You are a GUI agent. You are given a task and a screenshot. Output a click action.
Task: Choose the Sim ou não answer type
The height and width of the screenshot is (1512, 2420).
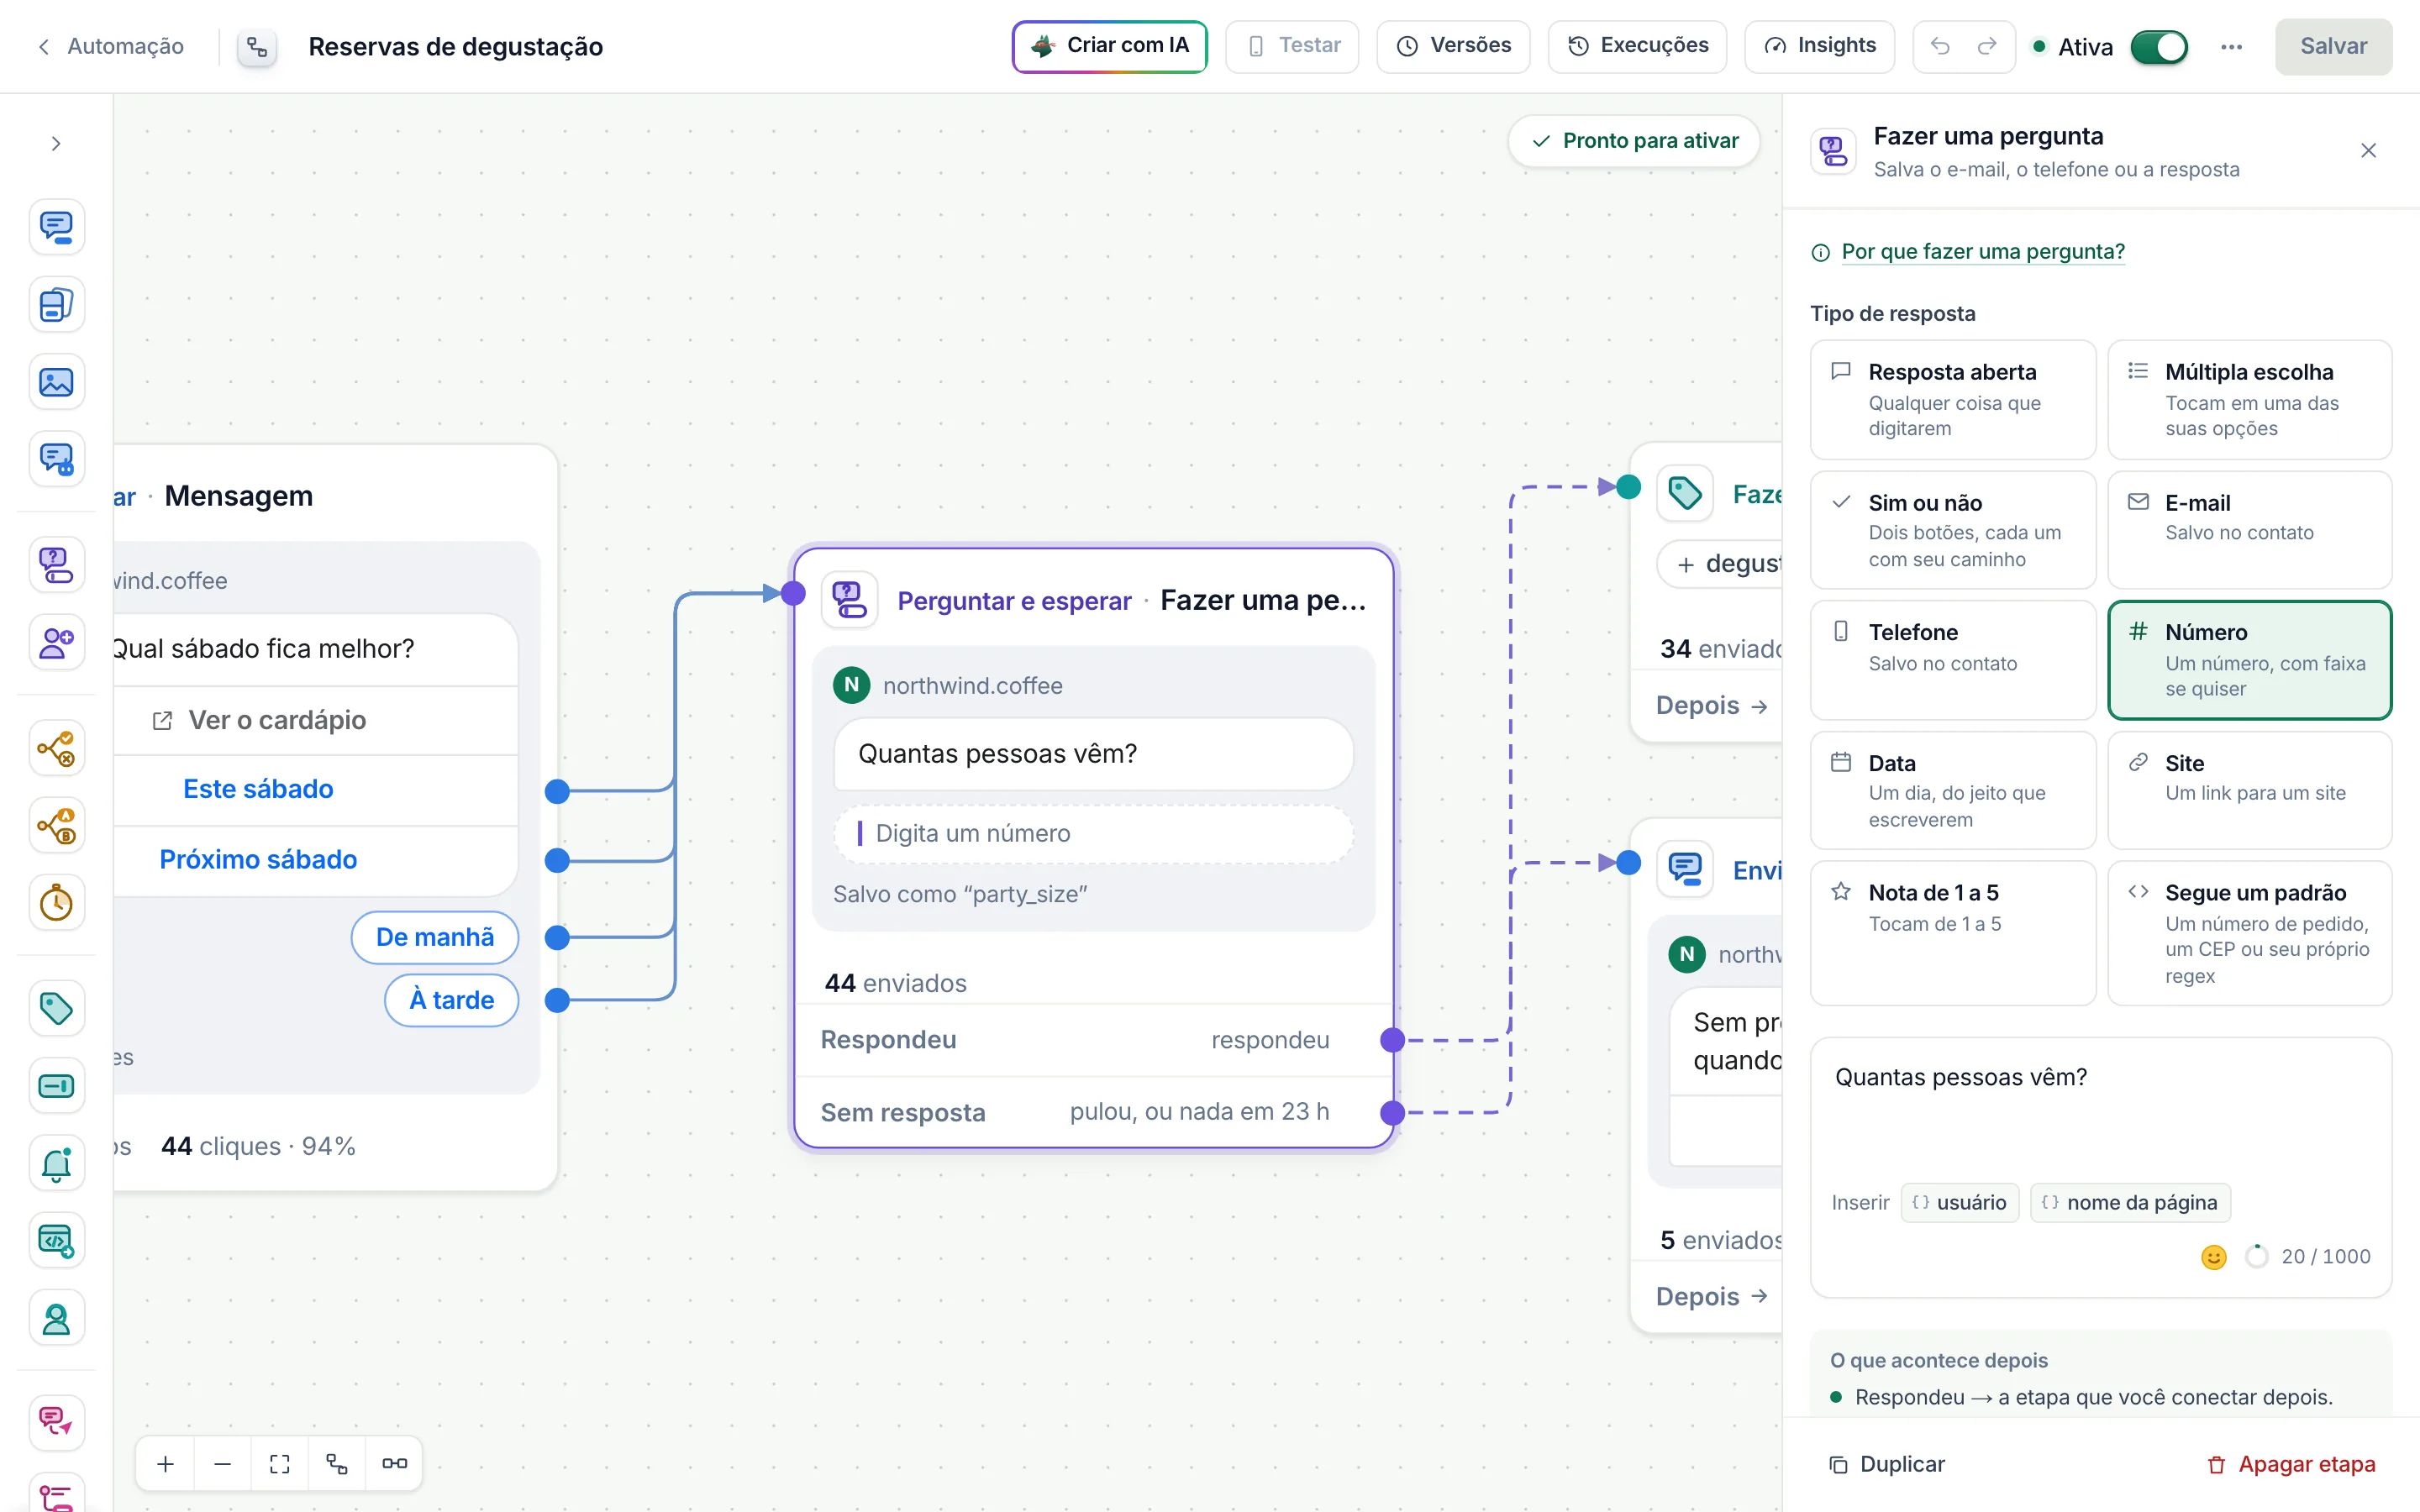click(1952, 530)
